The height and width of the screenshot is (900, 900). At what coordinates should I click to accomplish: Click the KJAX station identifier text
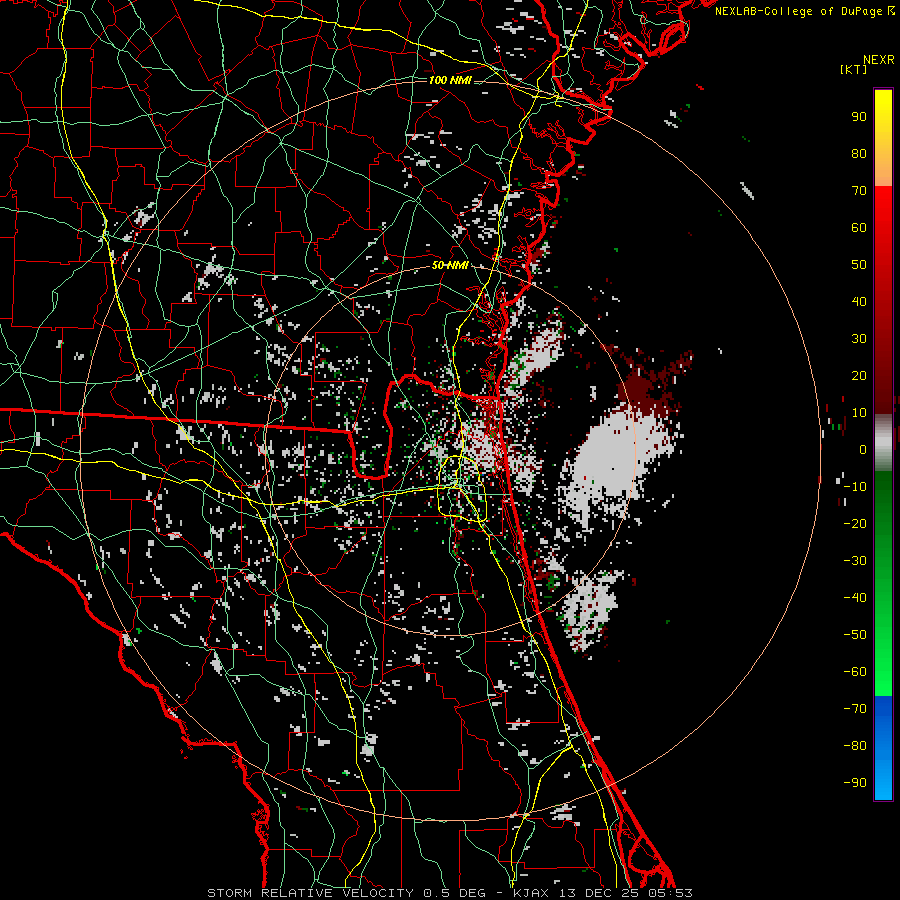[x=534, y=893]
